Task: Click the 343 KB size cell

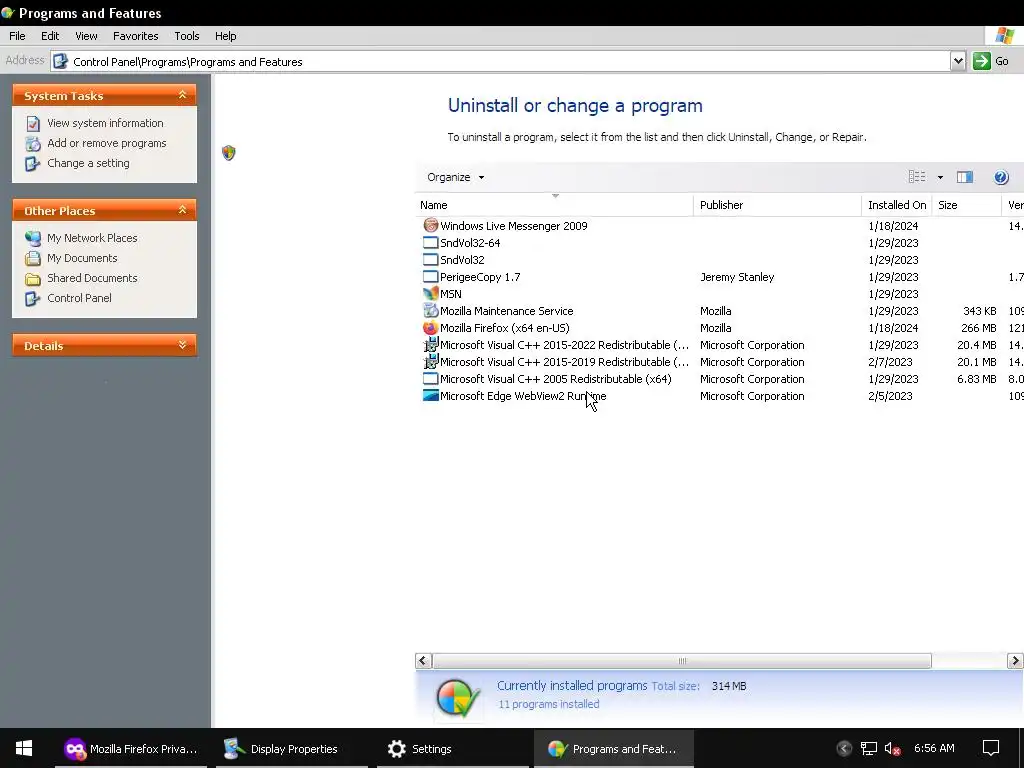Action: [979, 311]
